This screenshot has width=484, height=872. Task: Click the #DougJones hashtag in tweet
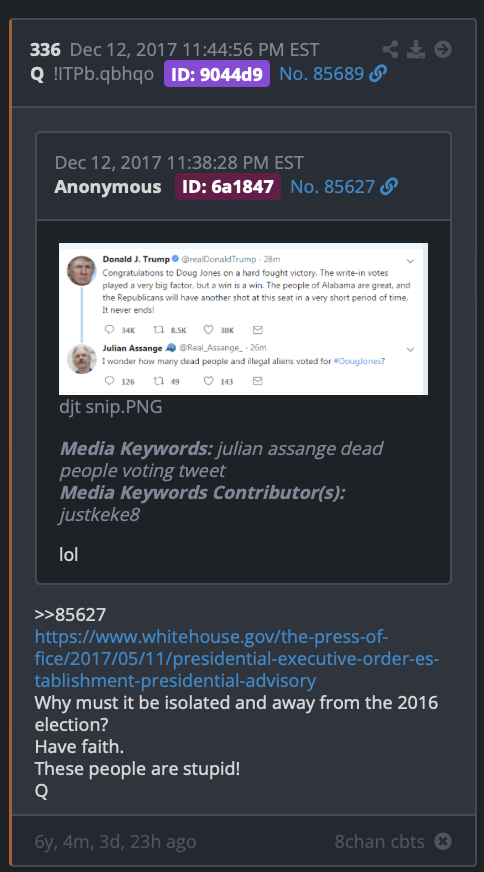[357, 361]
